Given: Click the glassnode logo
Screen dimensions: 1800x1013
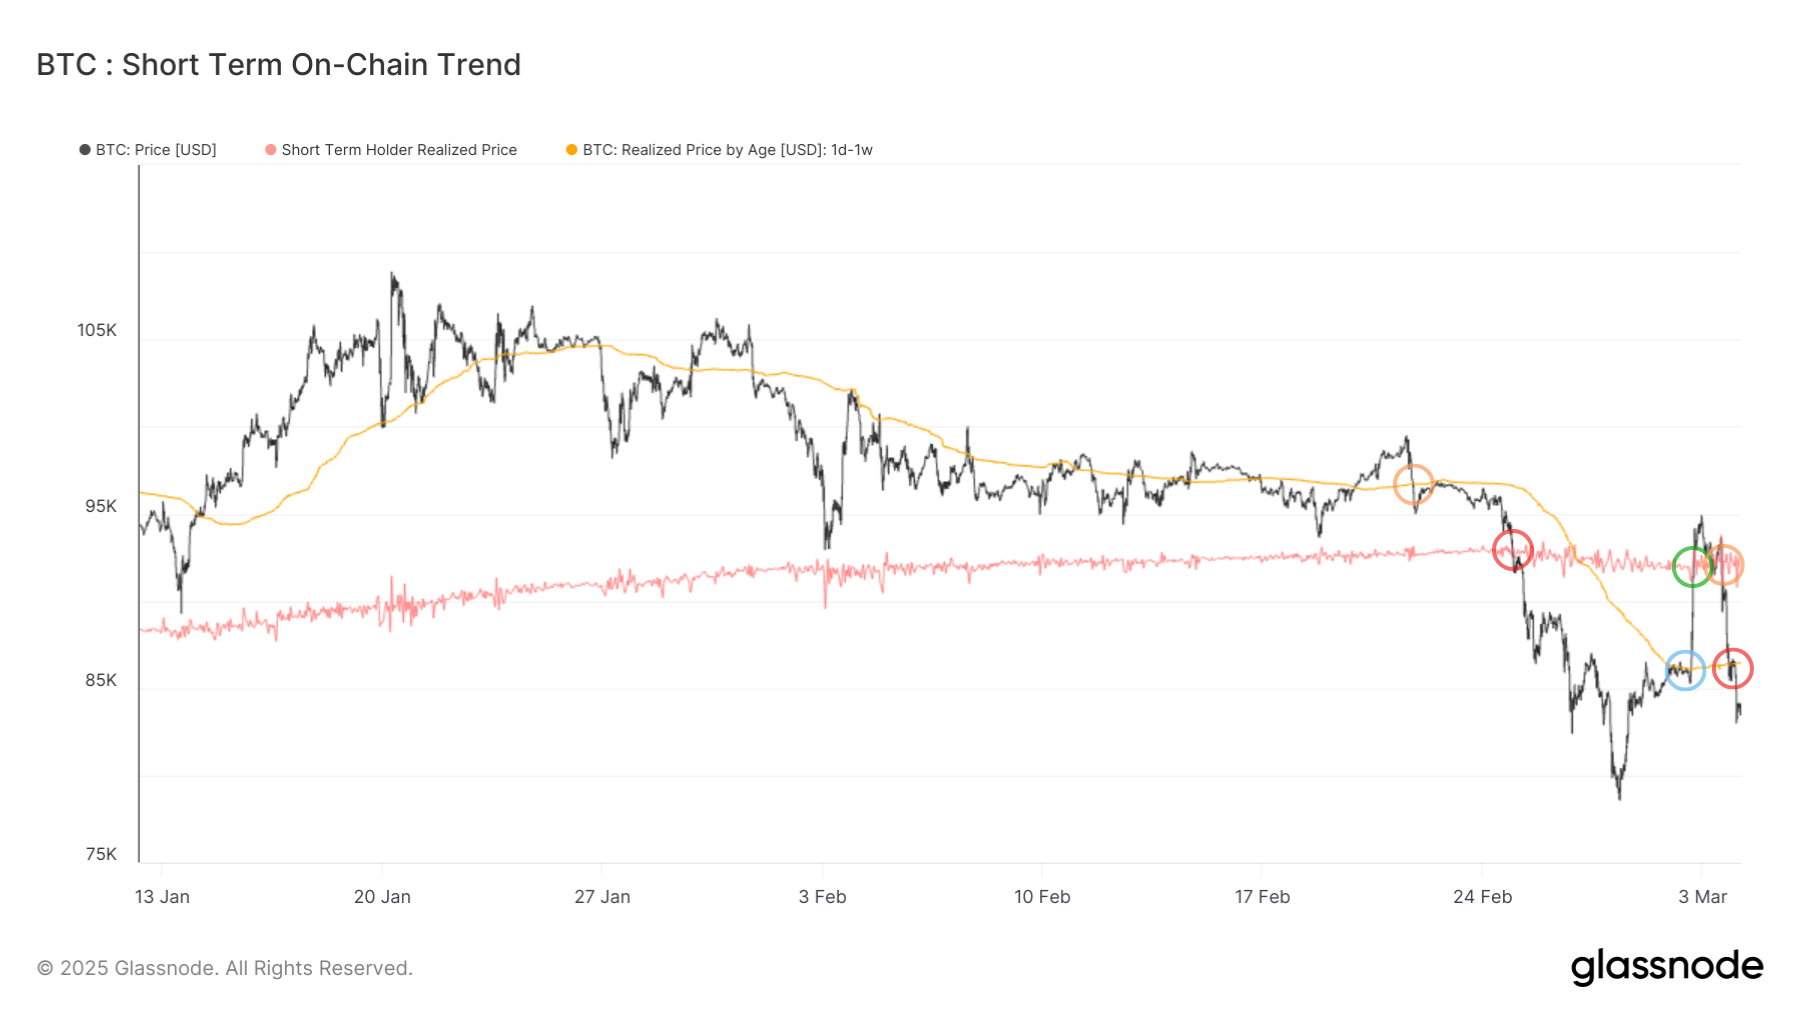Looking at the screenshot, I should 1666,967.
